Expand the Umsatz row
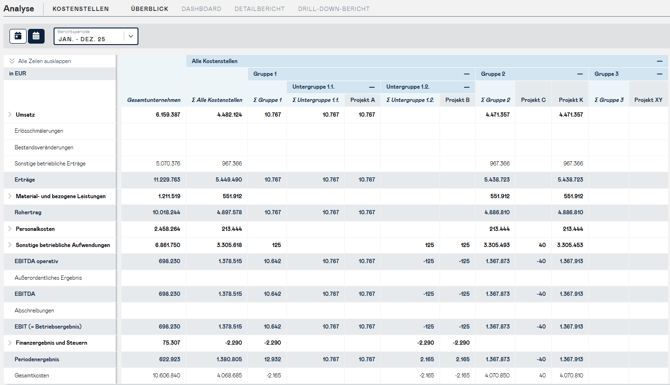 click(x=10, y=115)
